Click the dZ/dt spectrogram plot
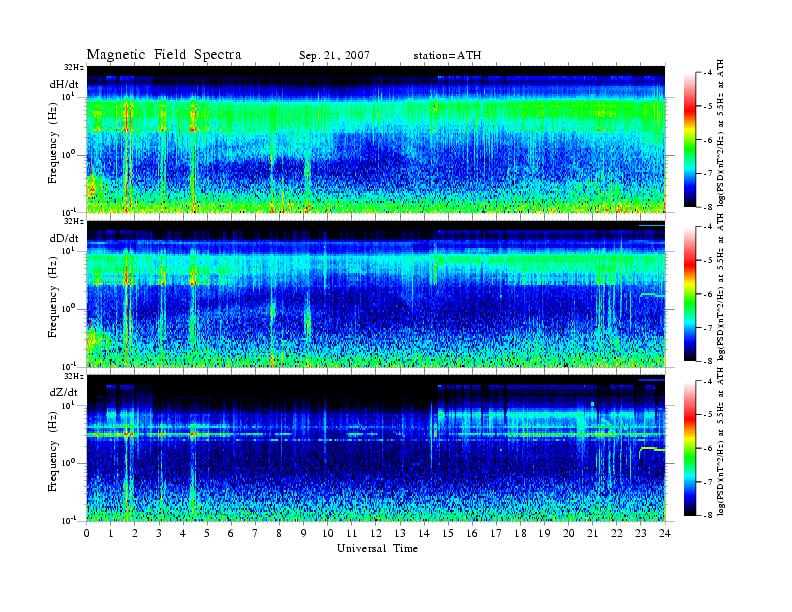 [x=376, y=448]
